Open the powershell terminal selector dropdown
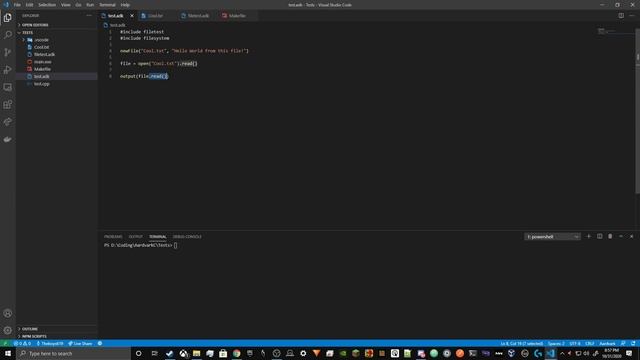640x360 pixels. [x=552, y=236]
